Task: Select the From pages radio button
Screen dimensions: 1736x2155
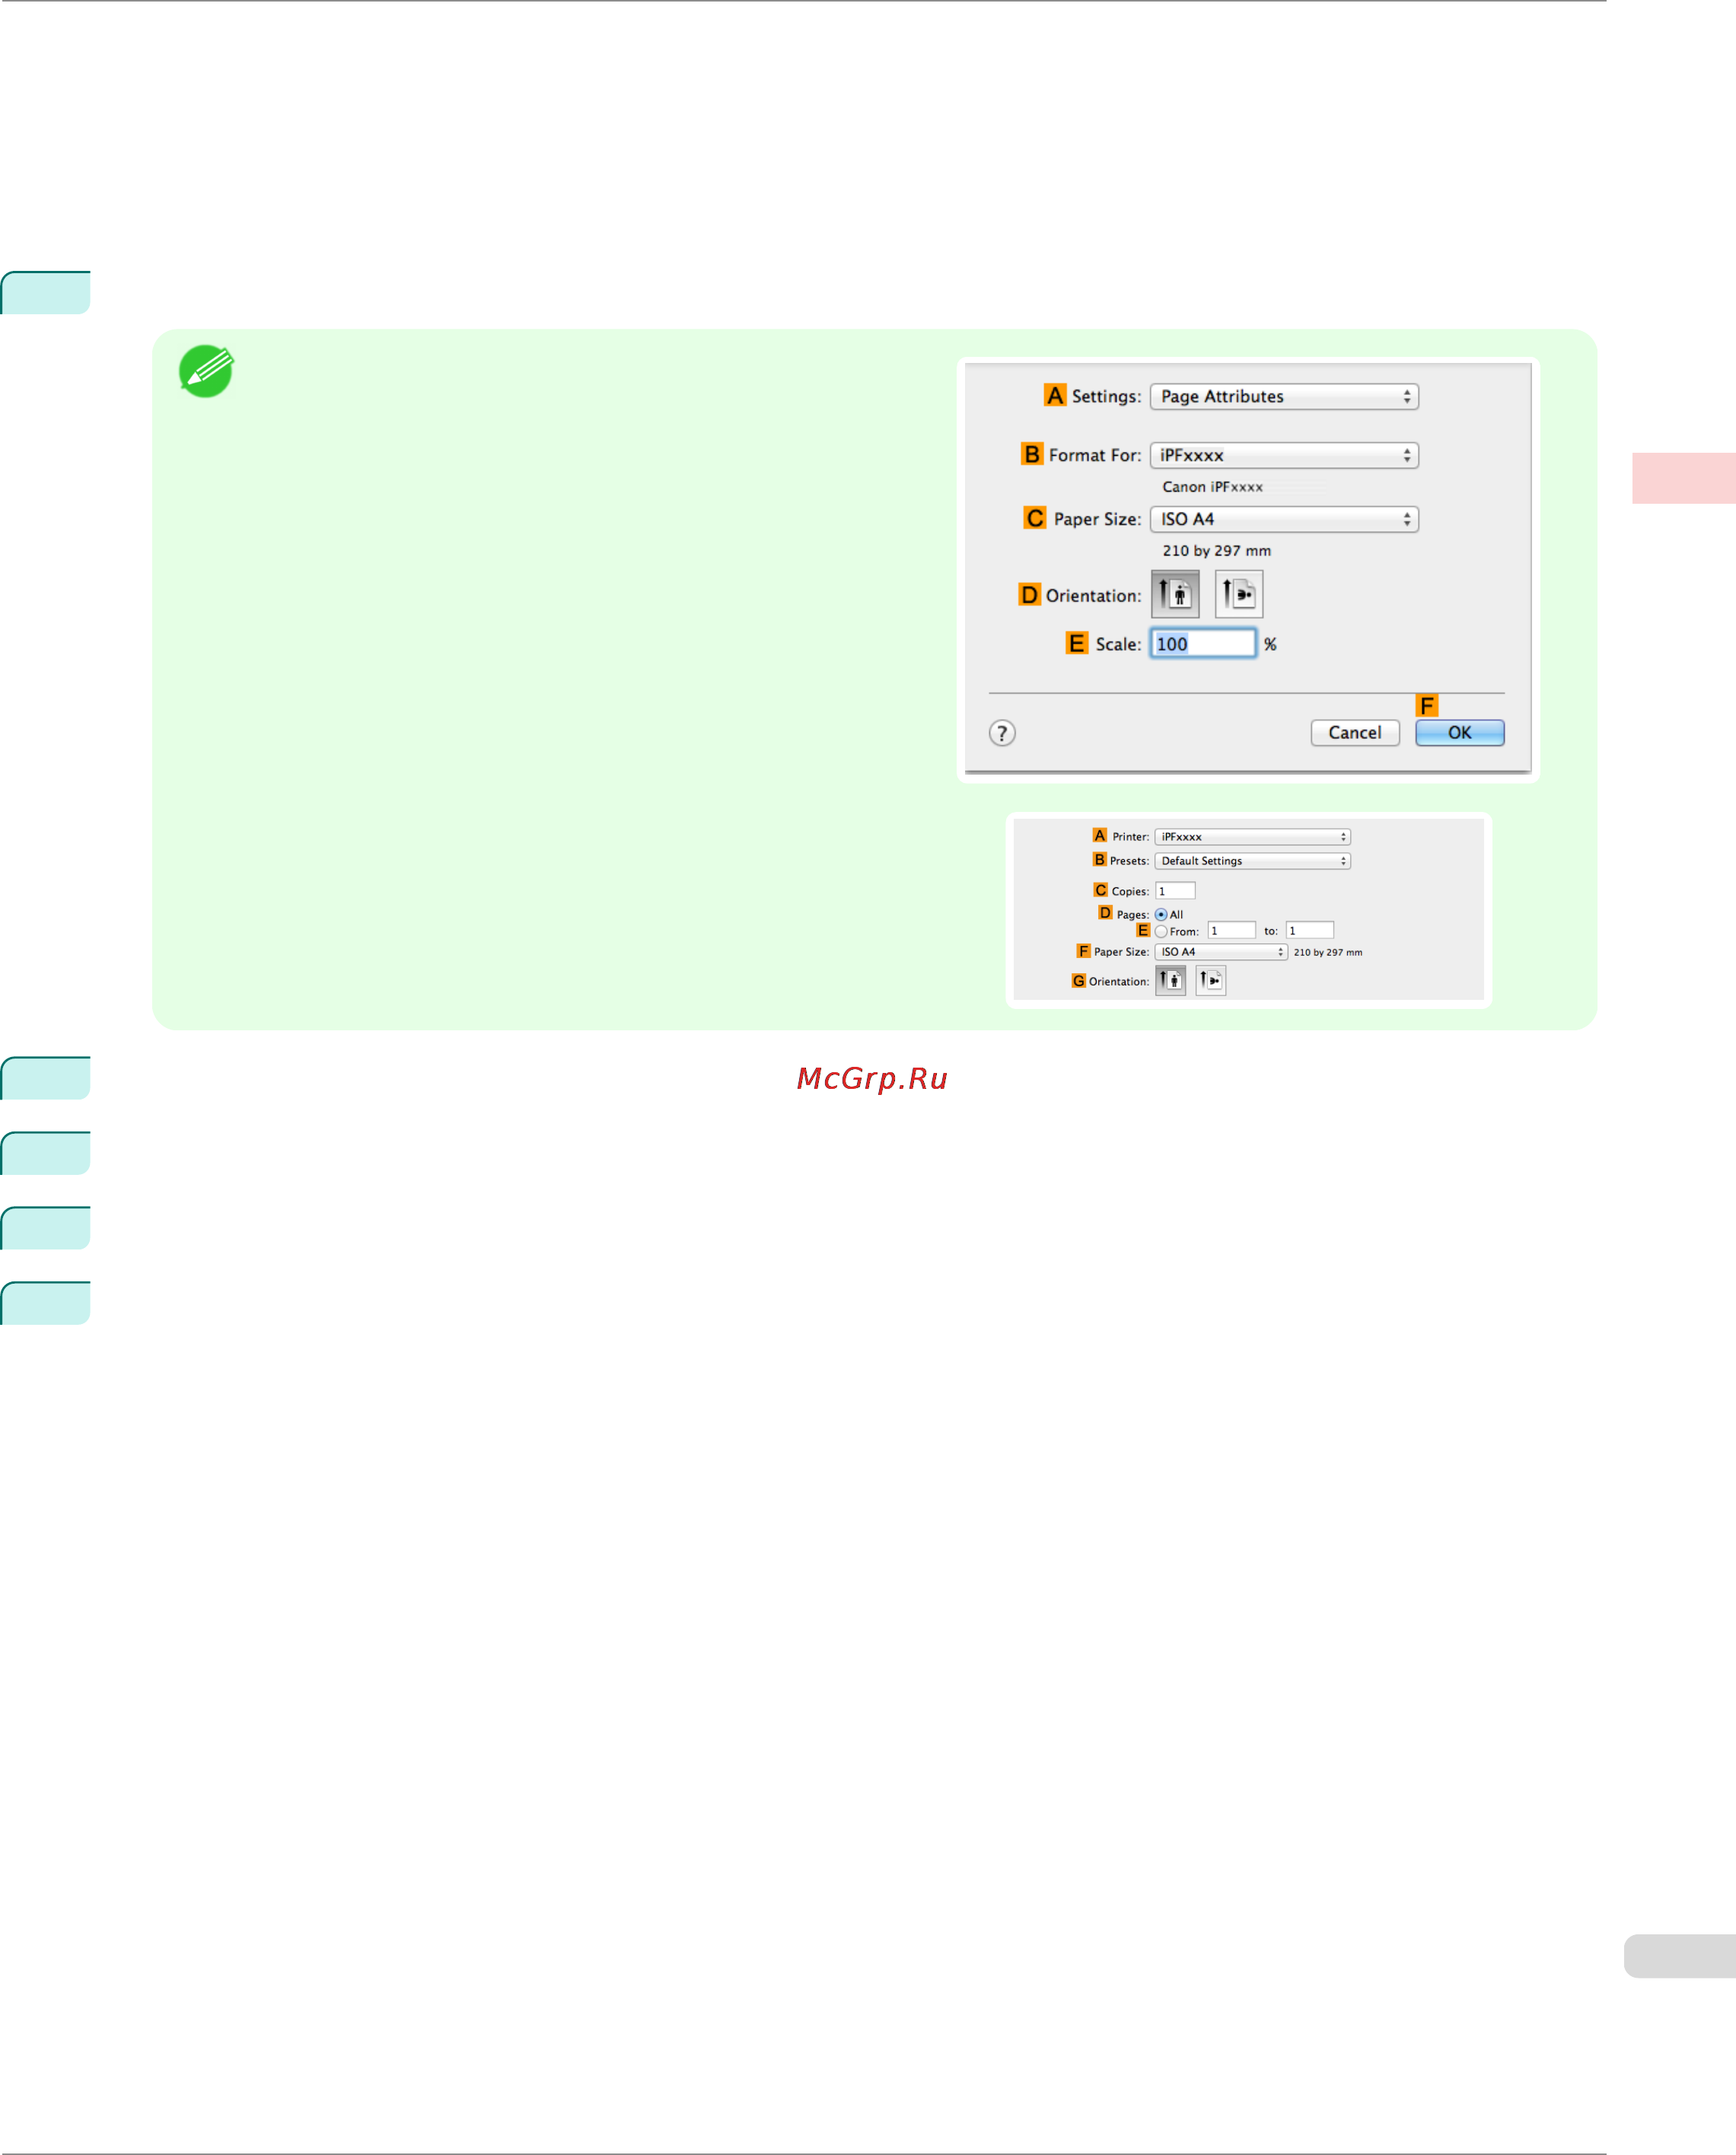Action: tap(1161, 932)
